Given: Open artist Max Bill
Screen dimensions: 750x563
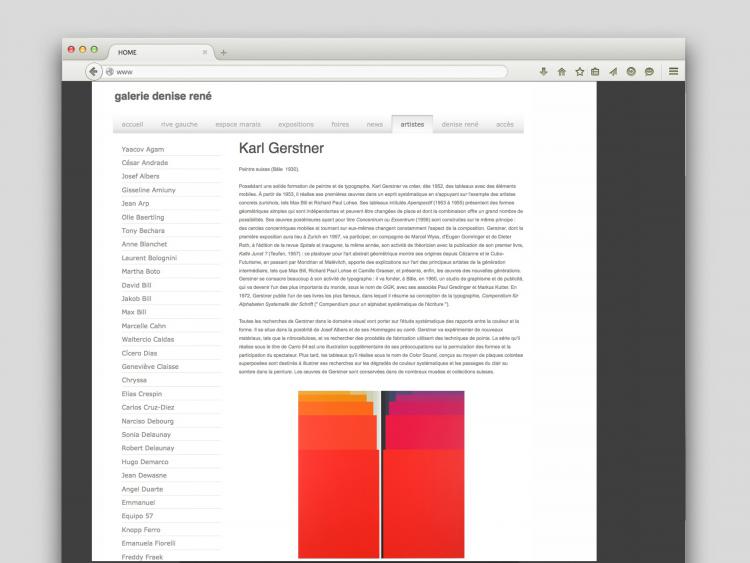Looking at the screenshot, I should click(134, 312).
